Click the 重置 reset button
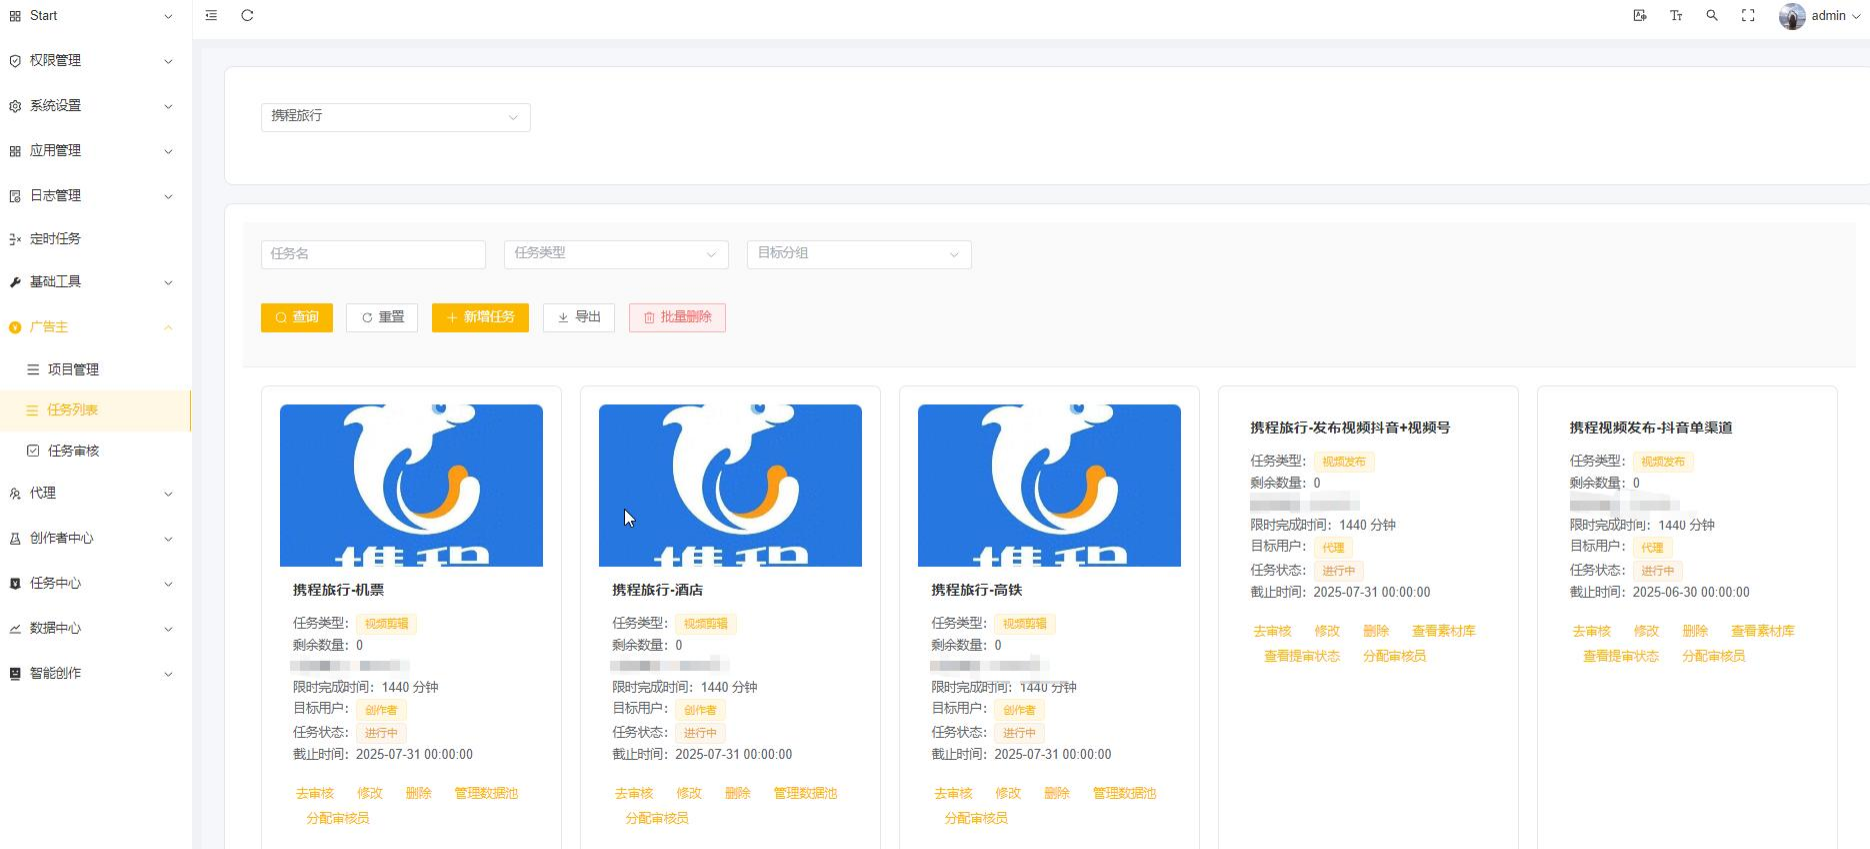This screenshot has width=1870, height=849. (382, 317)
